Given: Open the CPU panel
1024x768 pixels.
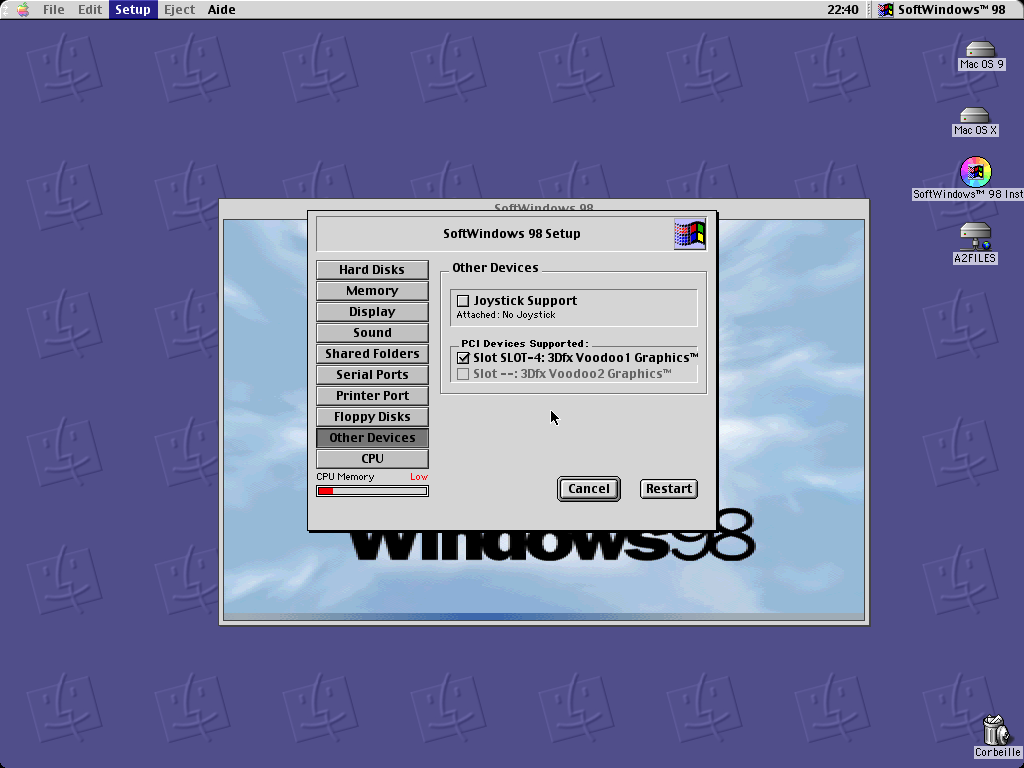Looking at the screenshot, I should coord(372,458).
